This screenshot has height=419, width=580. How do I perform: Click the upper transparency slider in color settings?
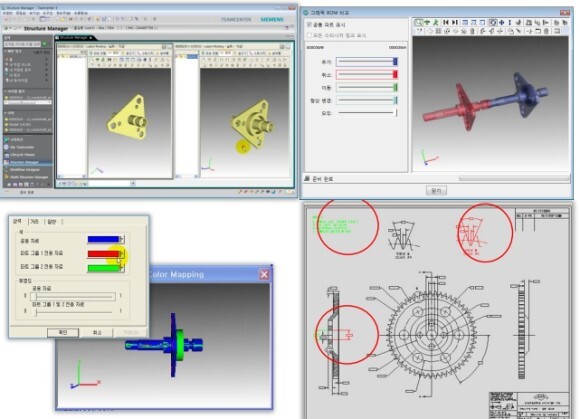pos(73,296)
